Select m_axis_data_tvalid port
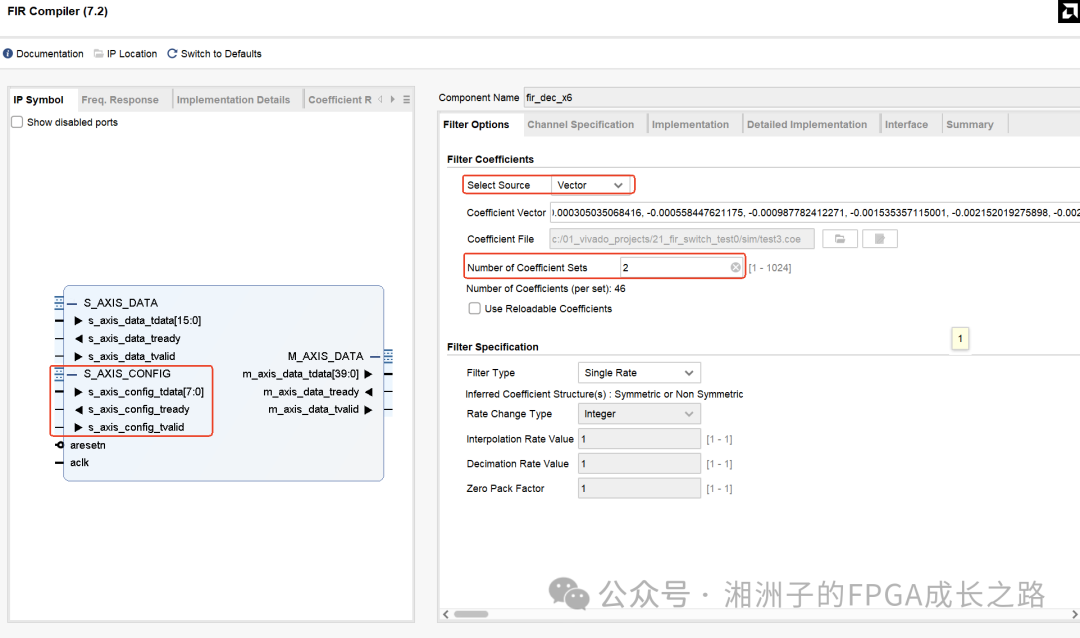This screenshot has width=1080, height=638. point(313,409)
